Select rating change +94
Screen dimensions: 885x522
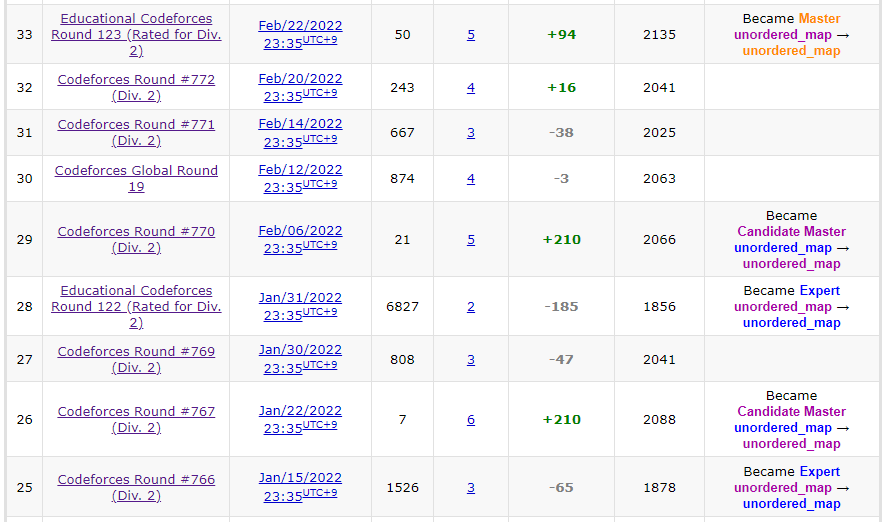(x=562, y=34)
